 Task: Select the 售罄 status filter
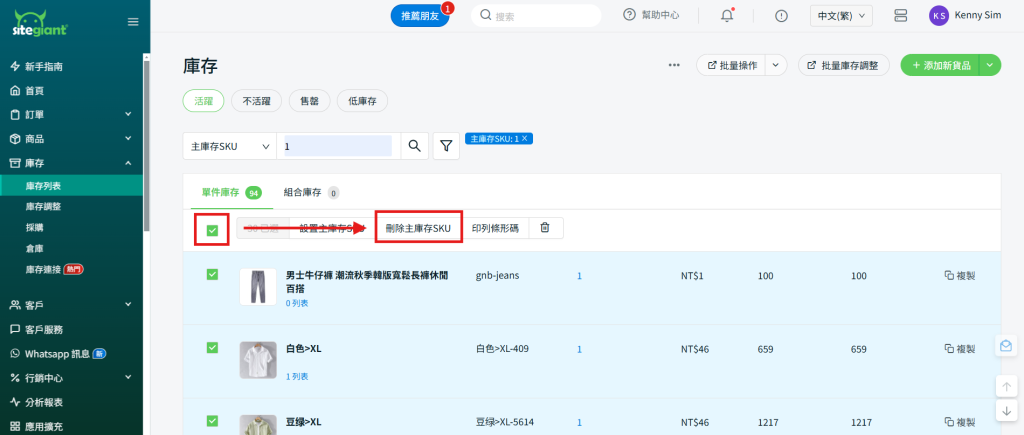310,101
